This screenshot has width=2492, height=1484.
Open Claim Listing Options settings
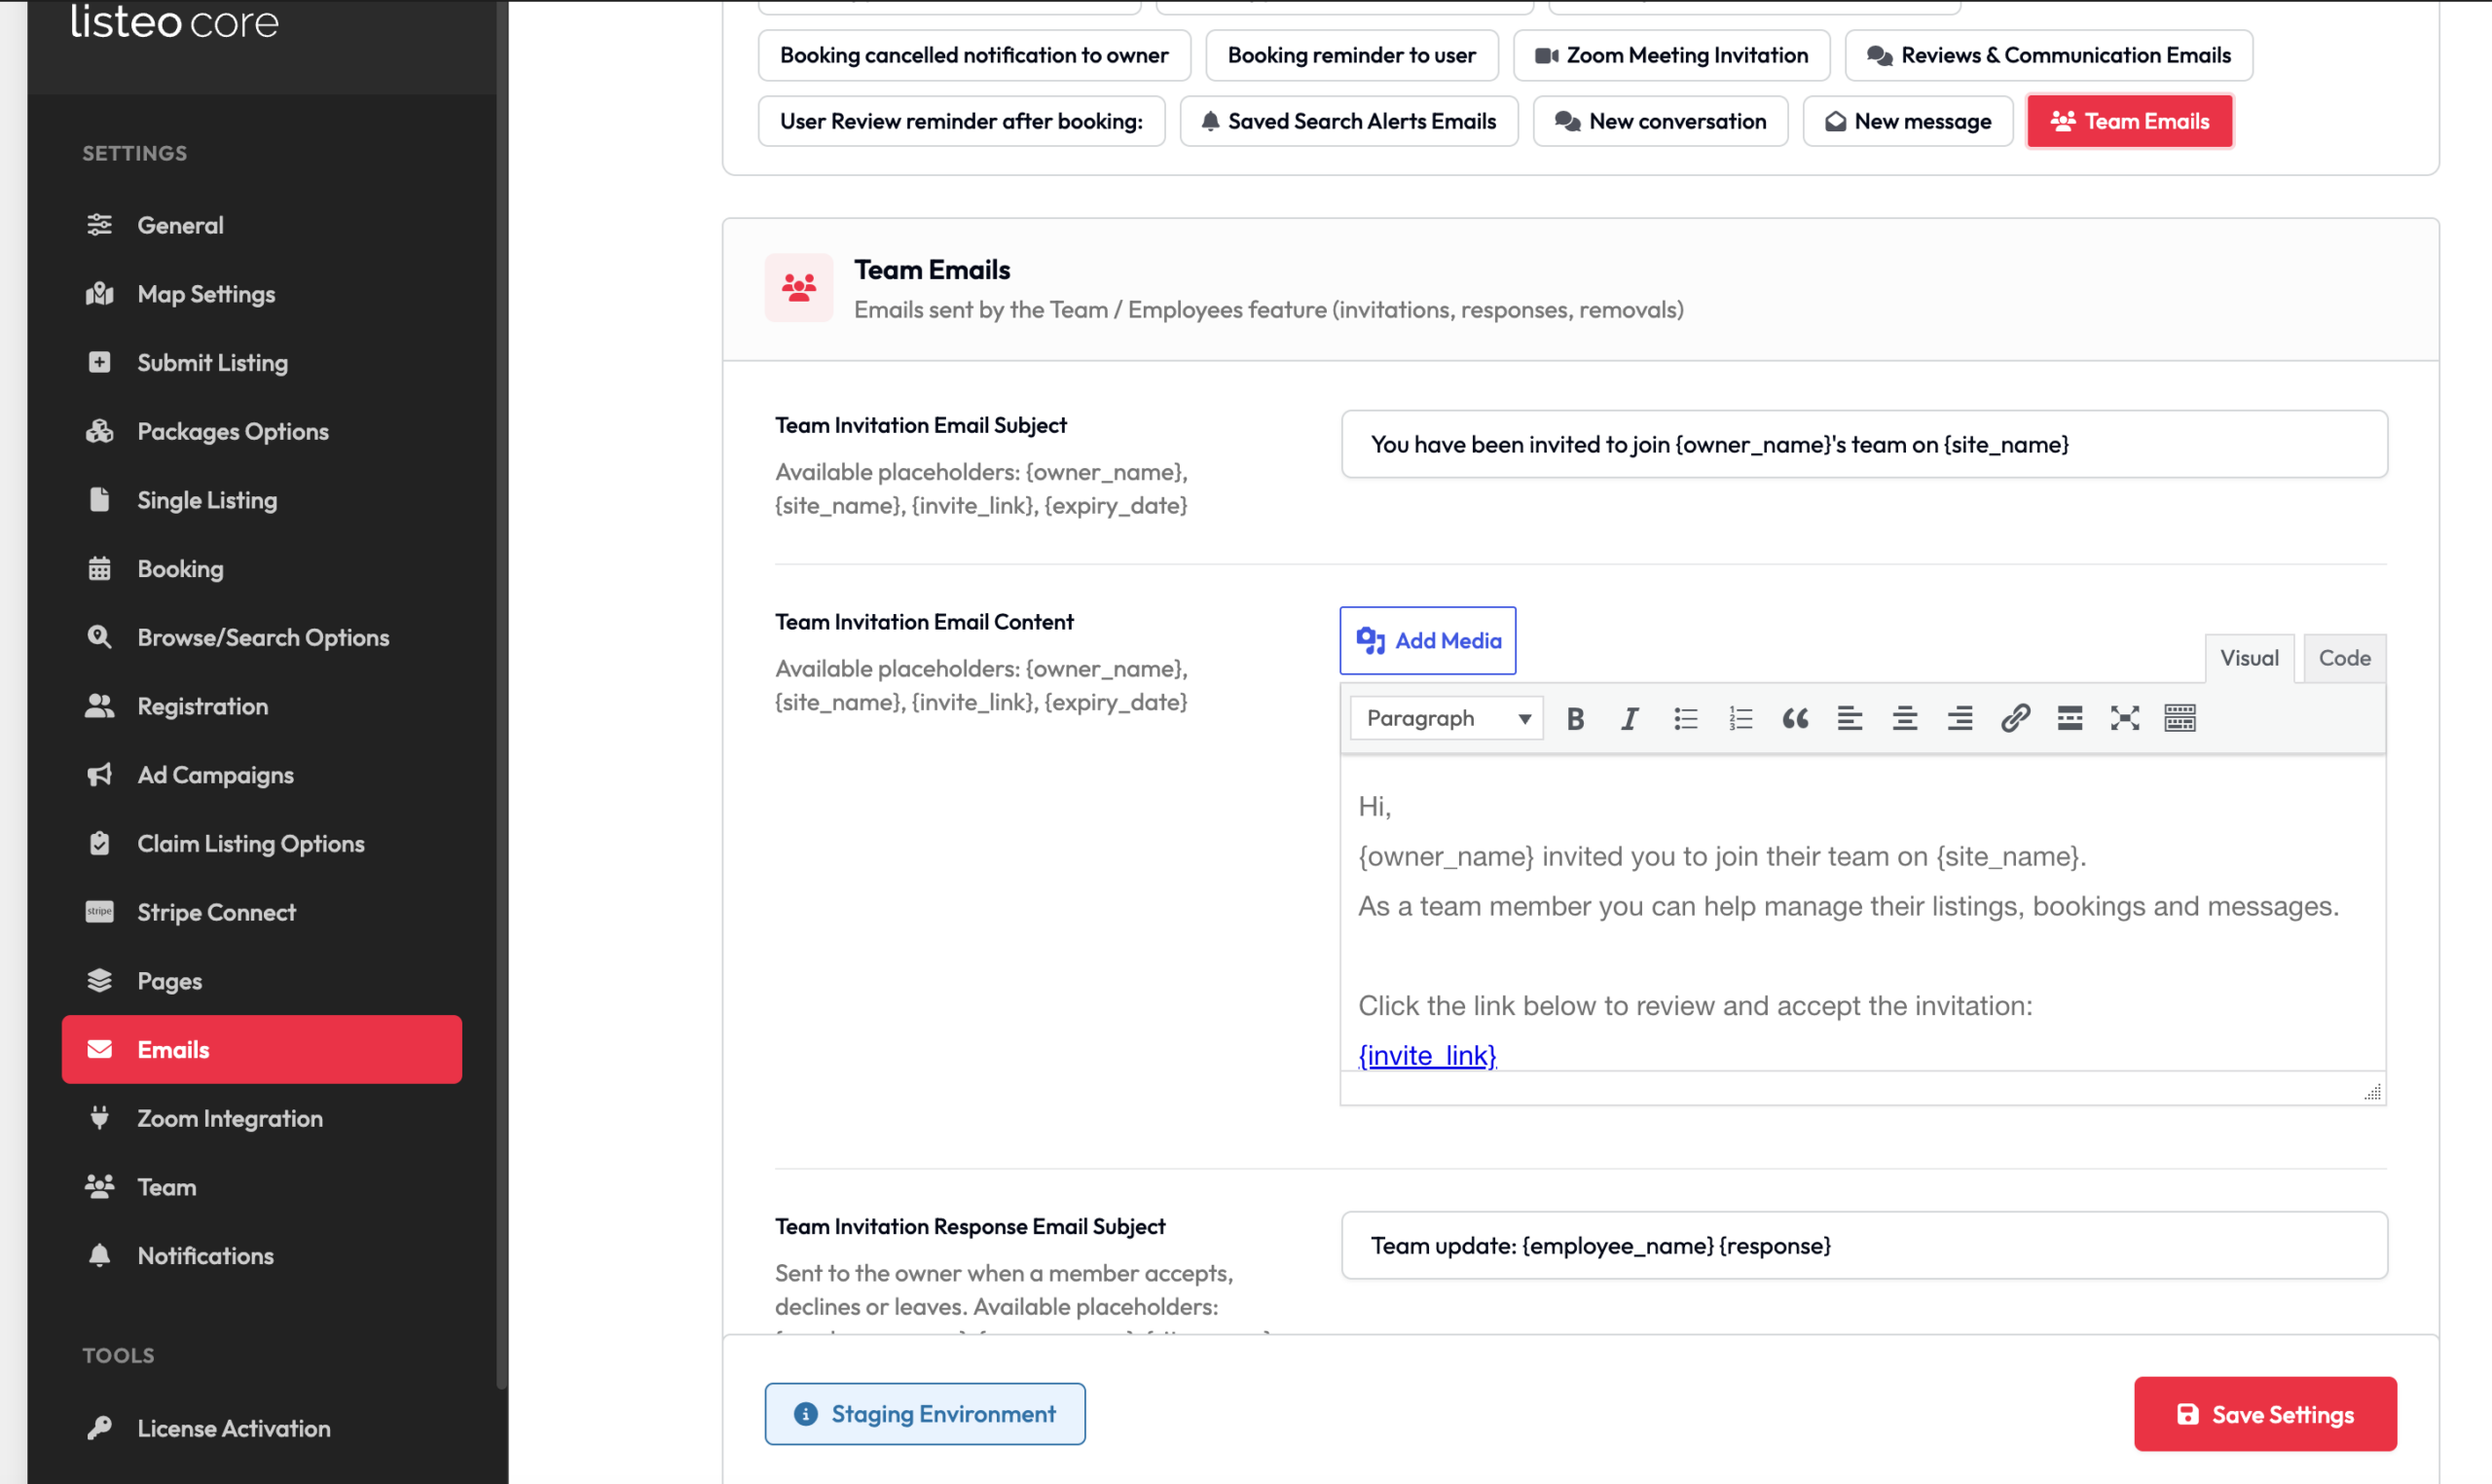point(262,843)
